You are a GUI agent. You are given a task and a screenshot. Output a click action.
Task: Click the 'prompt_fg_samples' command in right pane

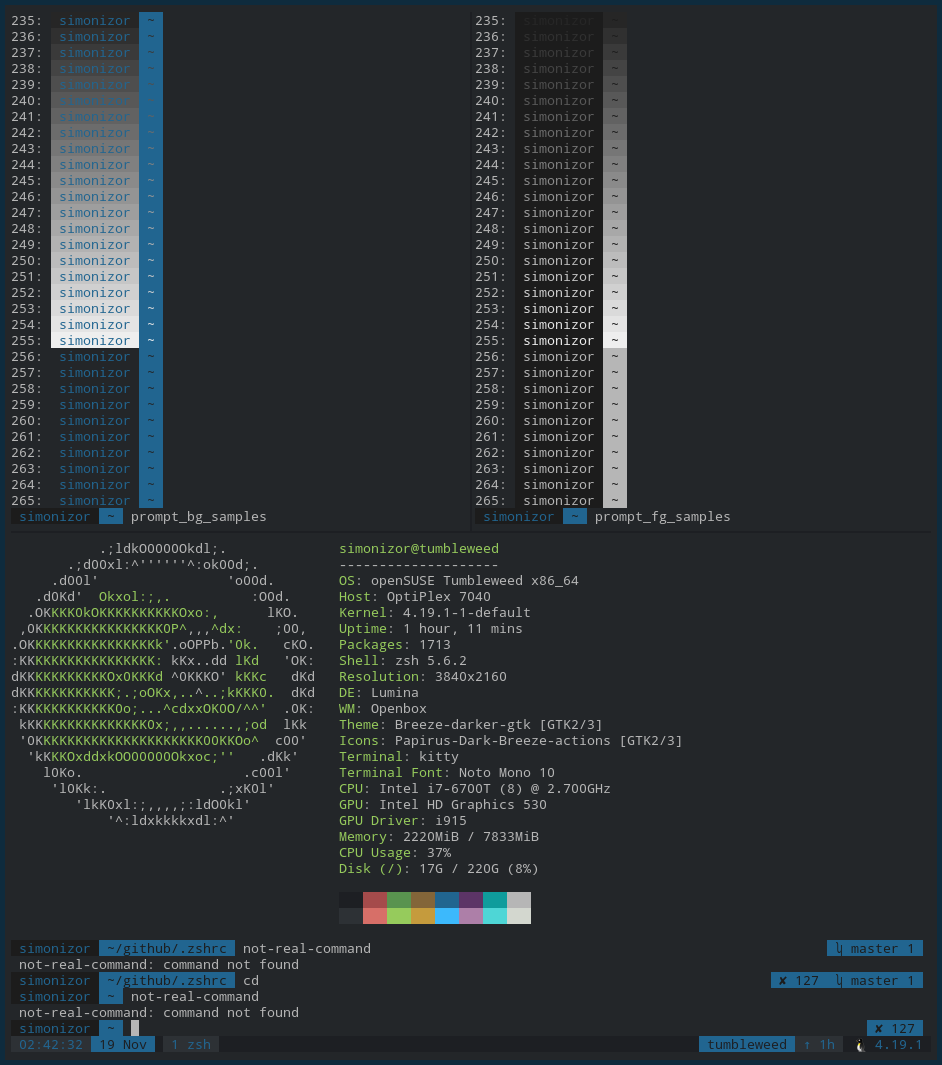pyautogui.click(x=663, y=517)
